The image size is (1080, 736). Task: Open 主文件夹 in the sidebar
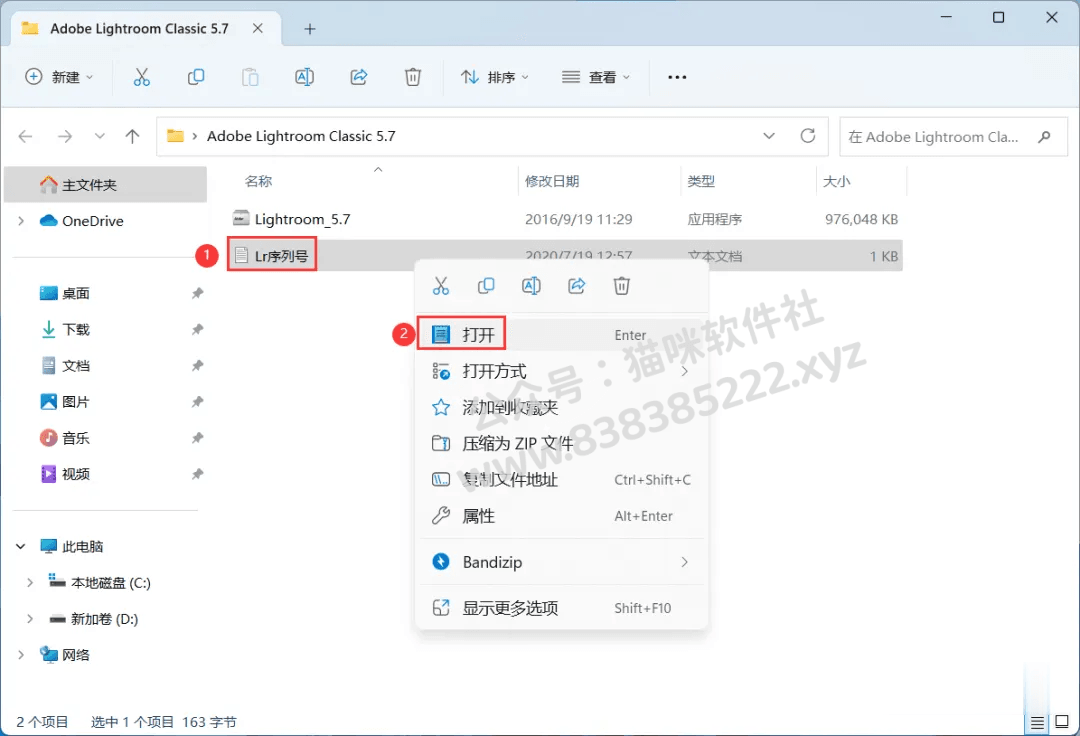[x=105, y=185]
